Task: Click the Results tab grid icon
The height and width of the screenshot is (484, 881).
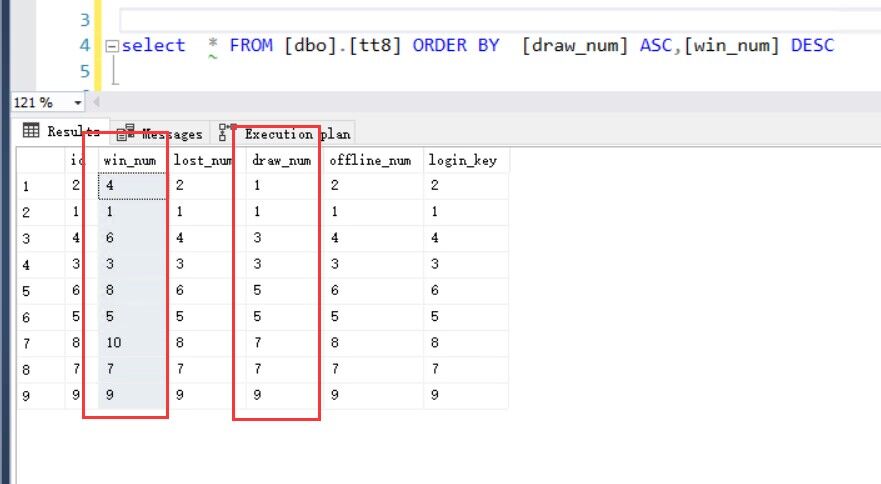Action: click(x=31, y=131)
